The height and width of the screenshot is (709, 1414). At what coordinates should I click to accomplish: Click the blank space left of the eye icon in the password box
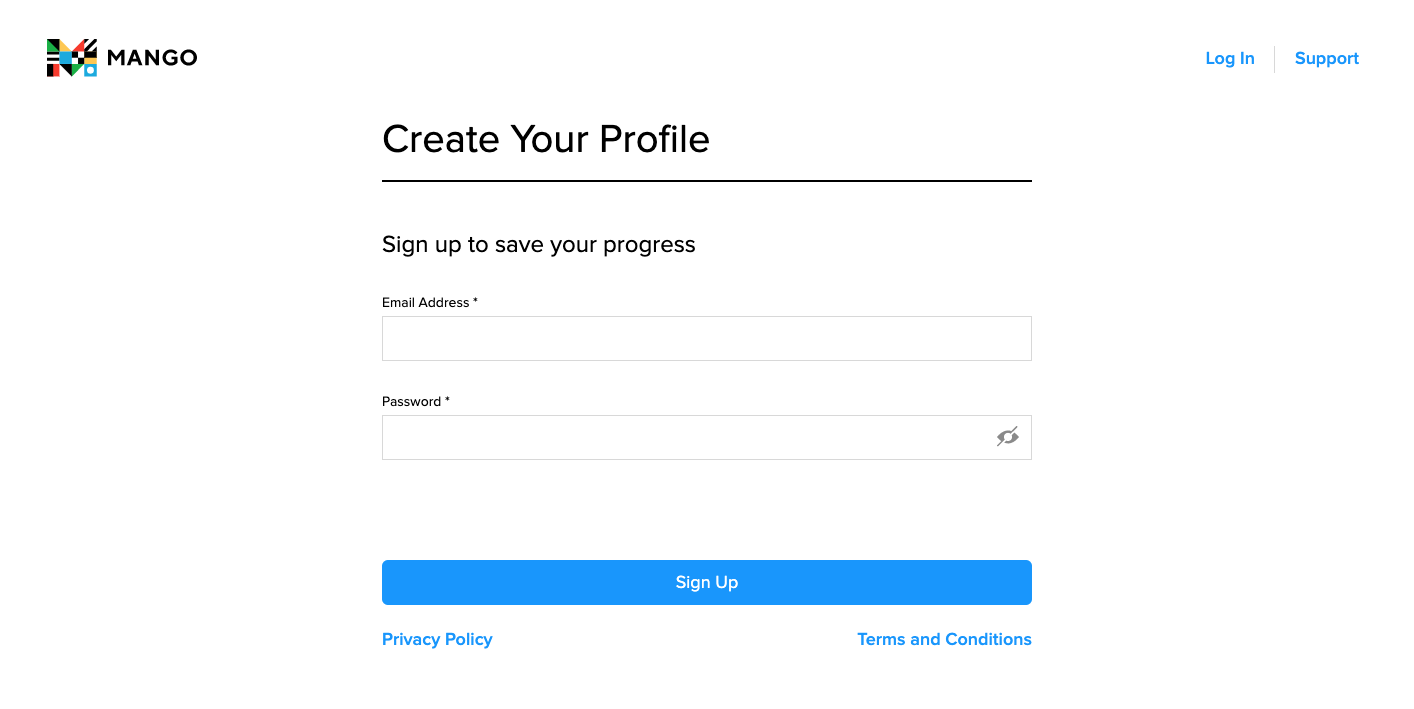click(690, 437)
